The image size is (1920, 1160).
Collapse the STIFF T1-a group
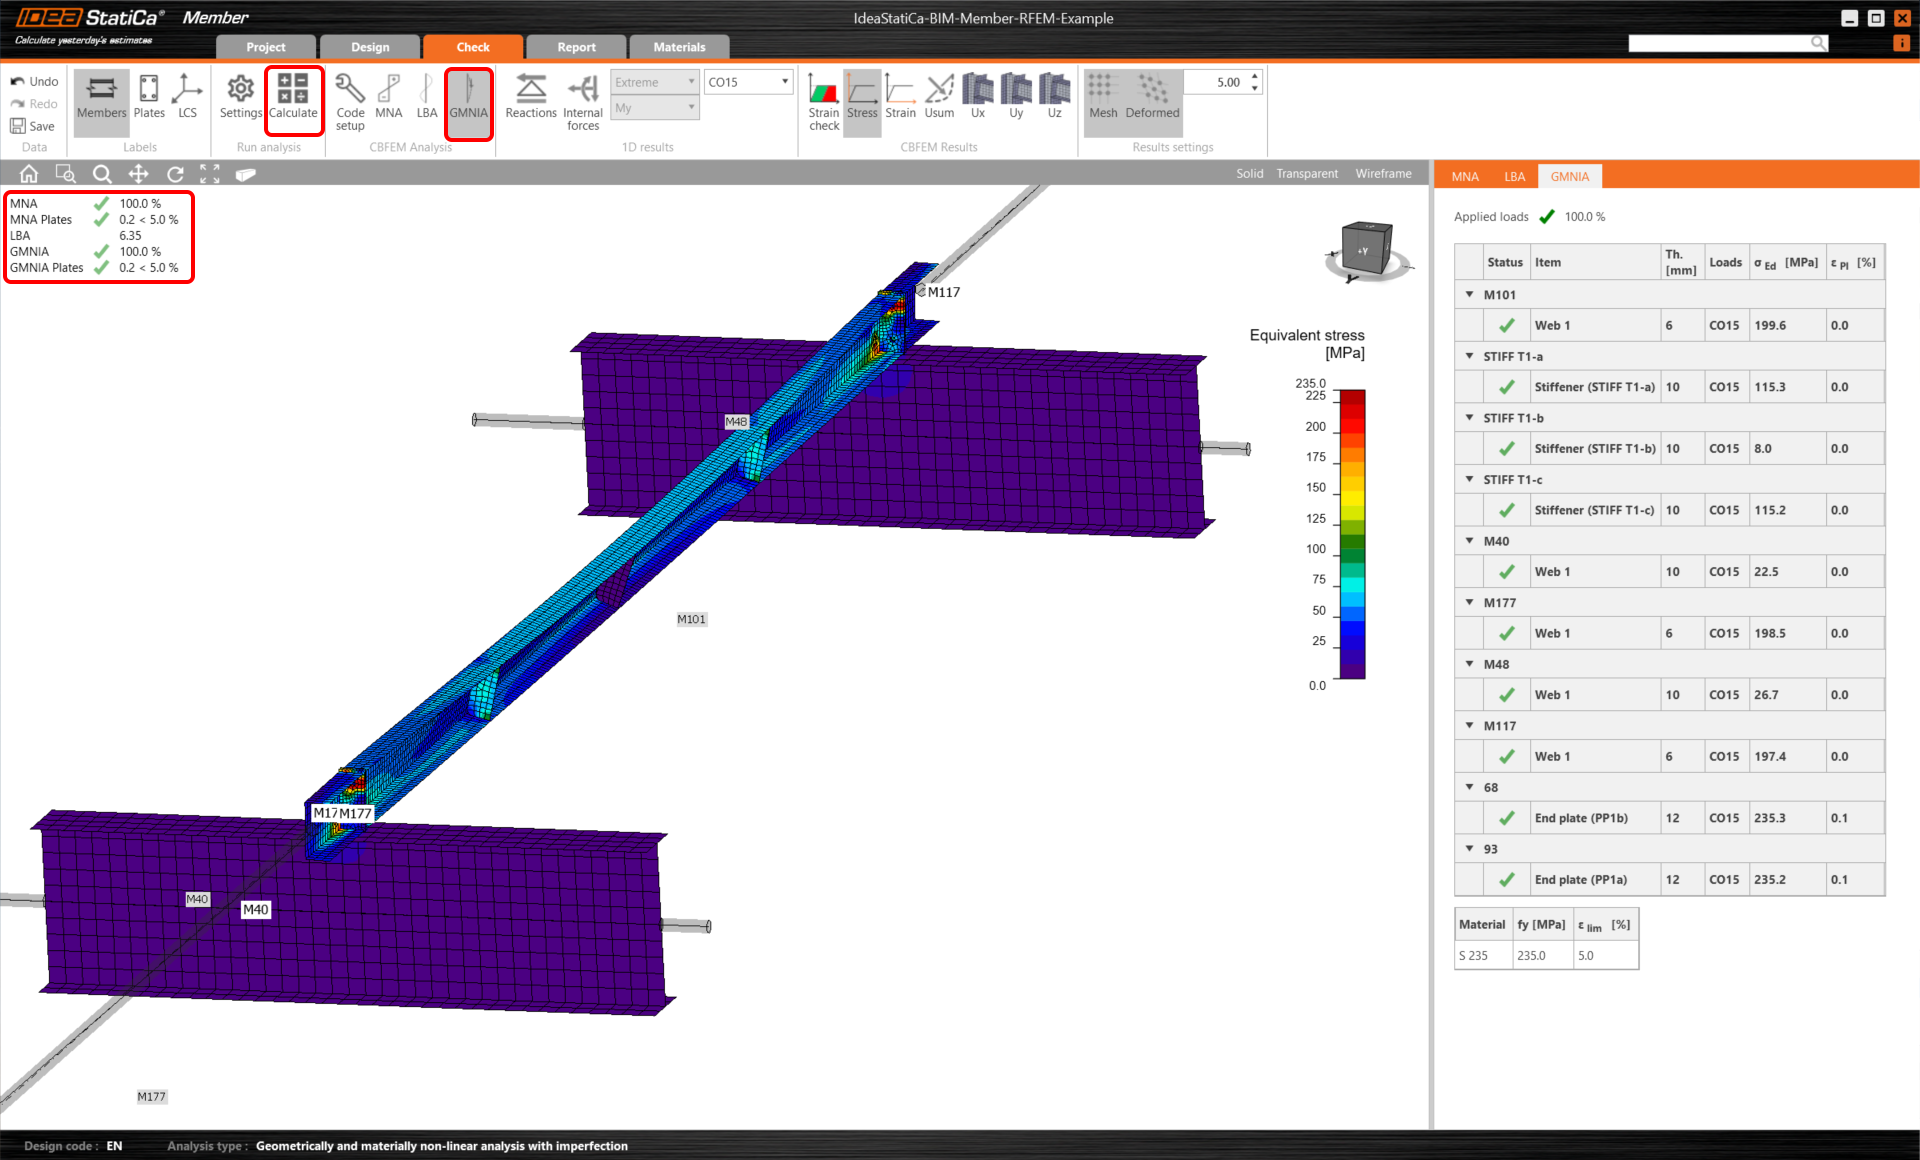(x=1469, y=356)
